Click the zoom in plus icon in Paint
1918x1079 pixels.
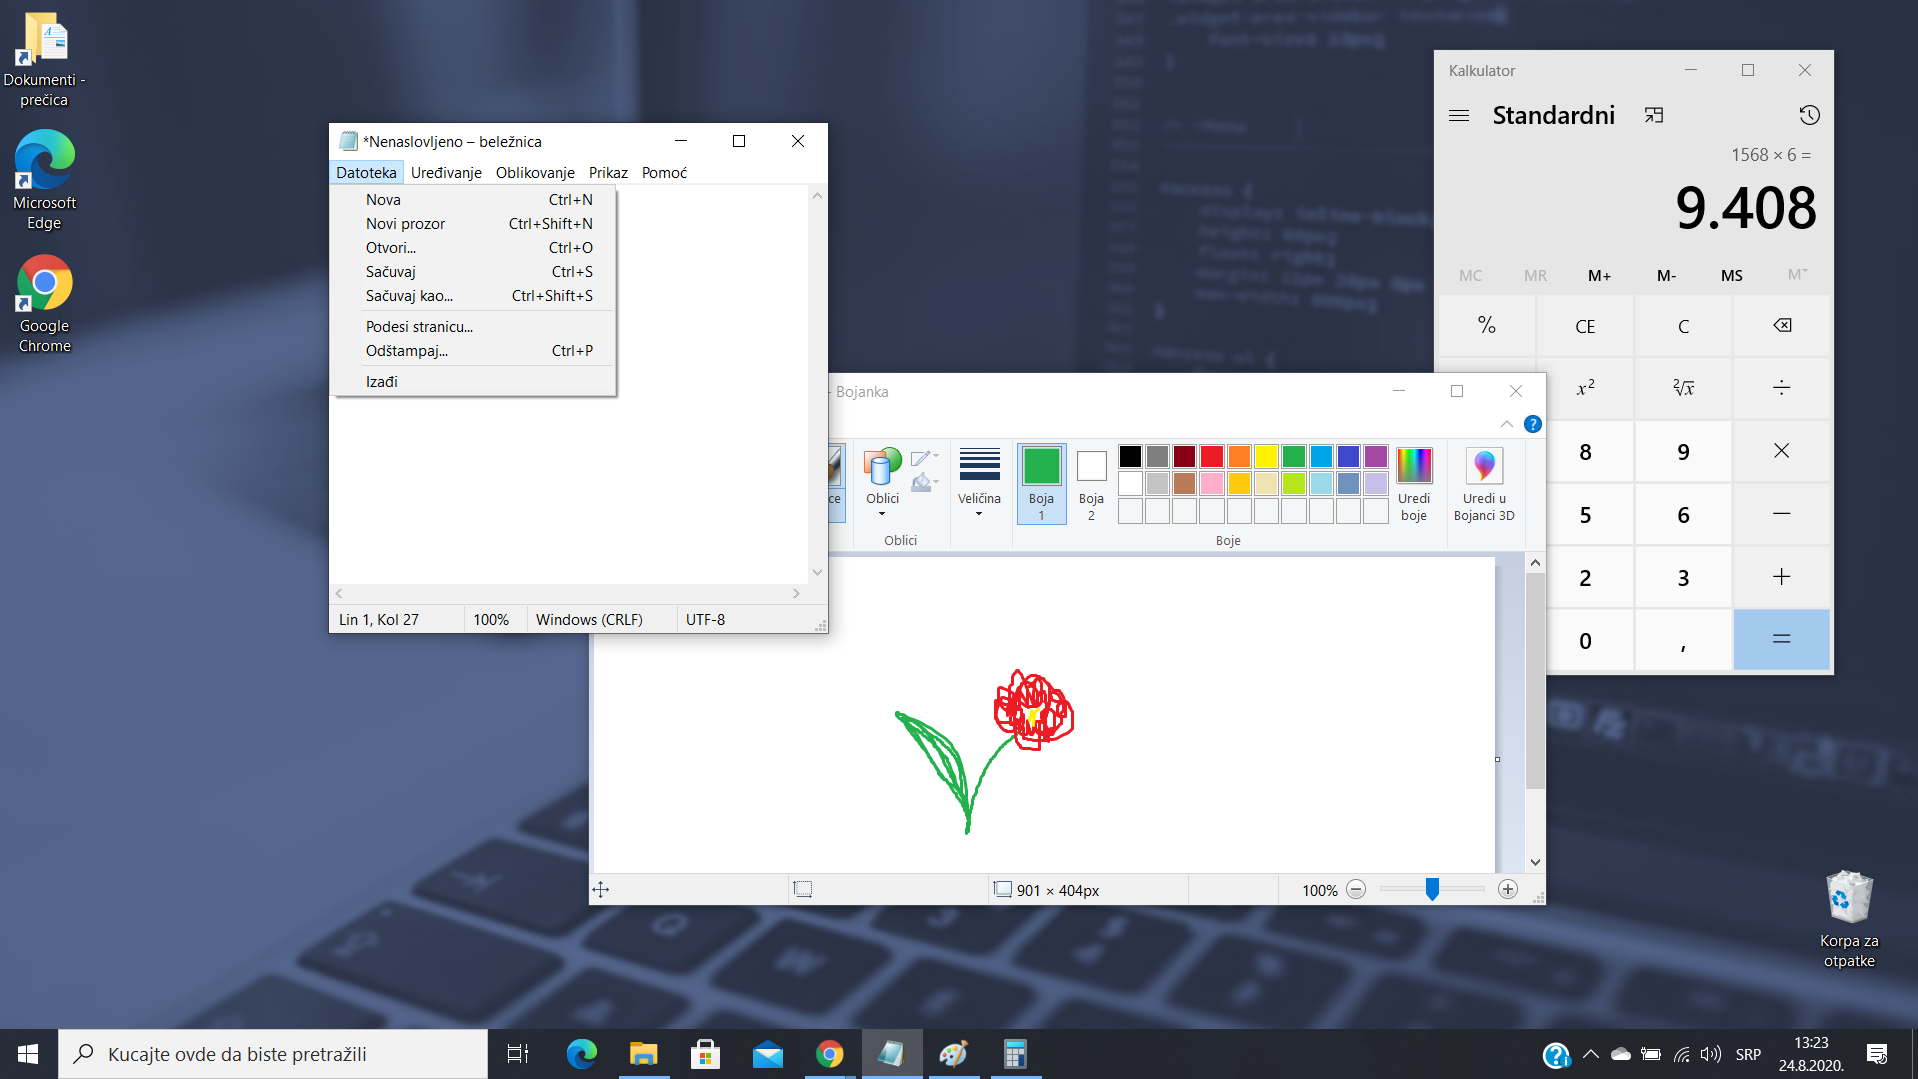[1507, 890]
